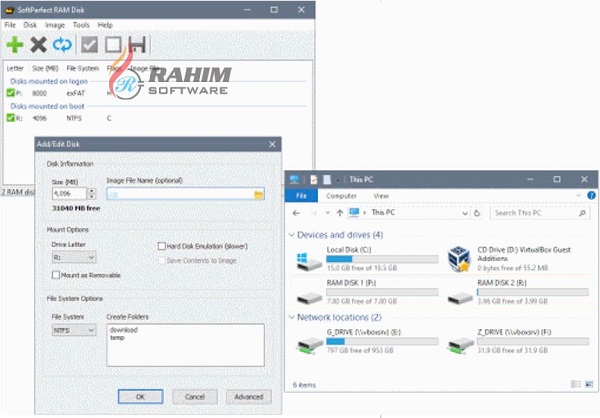Click the G_DRIVE usage bar
This screenshot has width=600, height=418.
(x=382, y=341)
